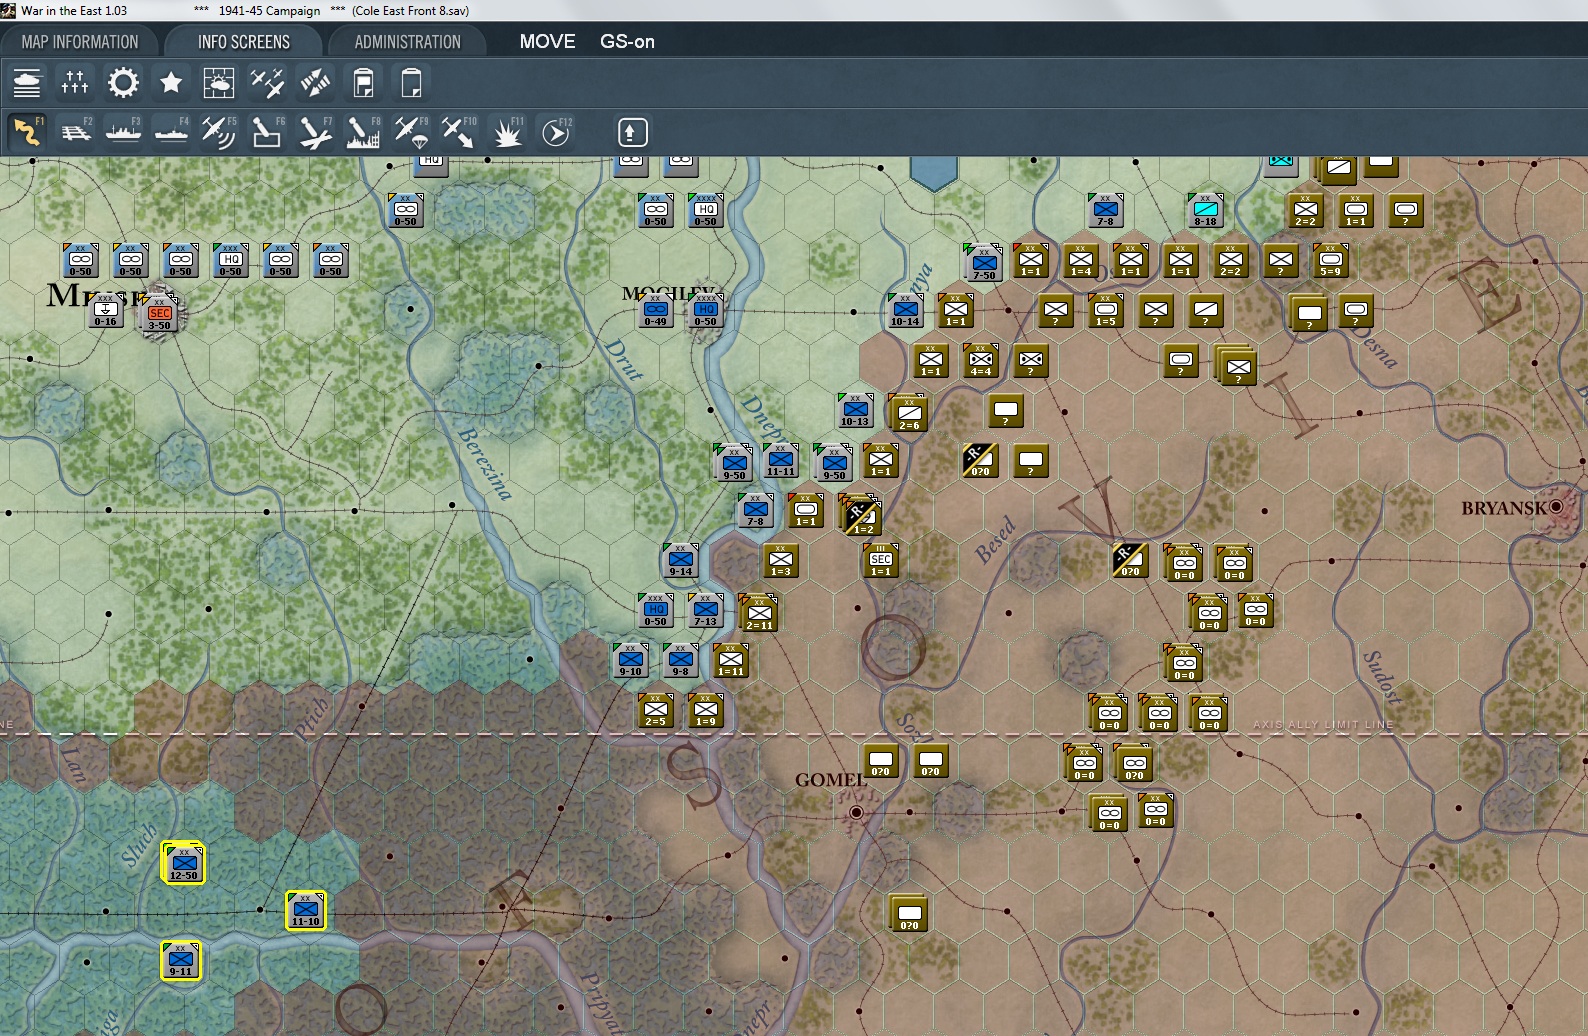Viewport: 1588px width, 1036px height.
Task: Switch to INFO SCREENS tab
Action: click(x=244, y=42)
